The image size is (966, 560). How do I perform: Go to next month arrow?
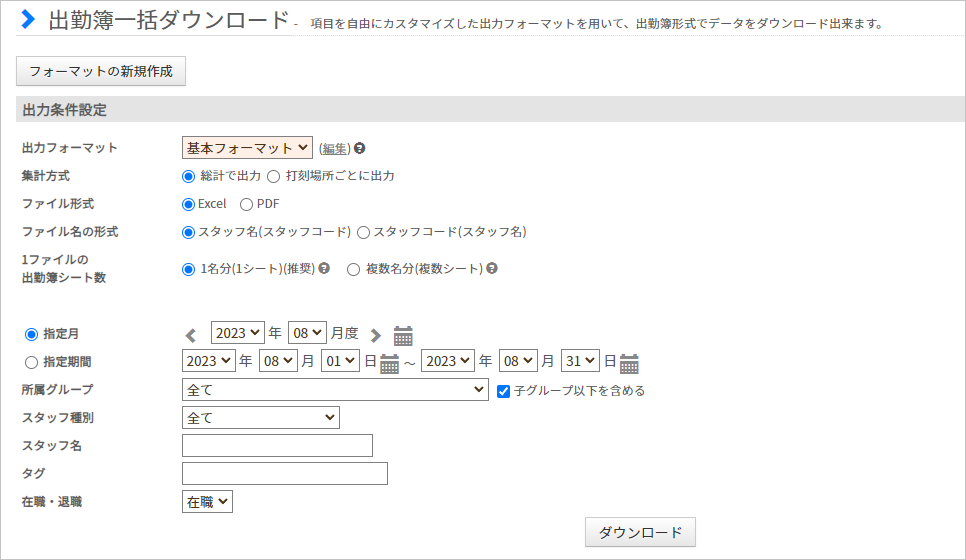pyautogui.click(x=375, y=335)
